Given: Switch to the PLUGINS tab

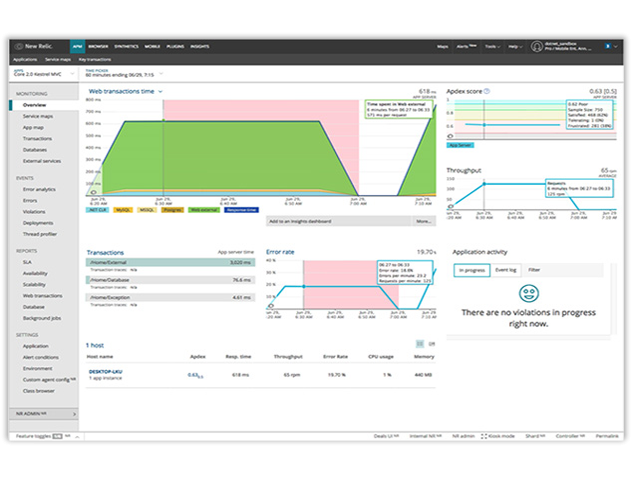Looking at the screenshot, I should 175,46.
